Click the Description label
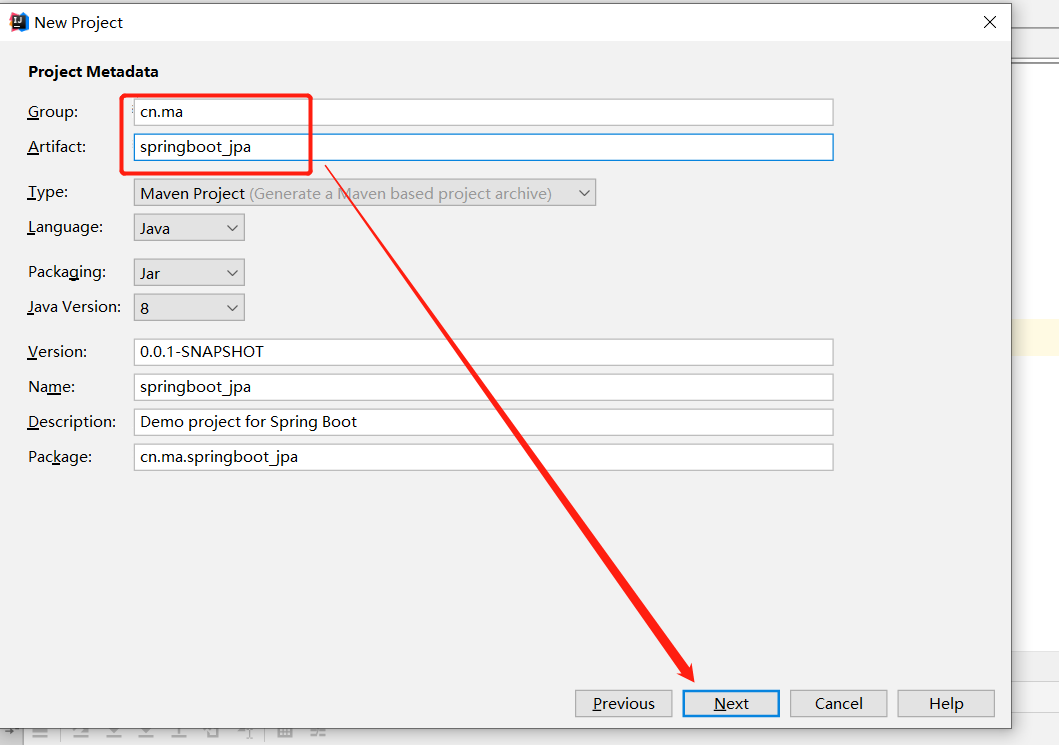 (x=72, y=422)
